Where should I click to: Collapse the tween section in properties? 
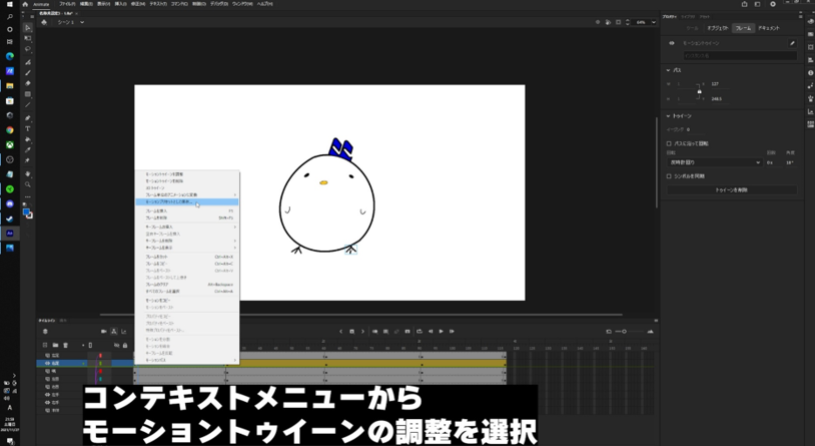(668, 116)
